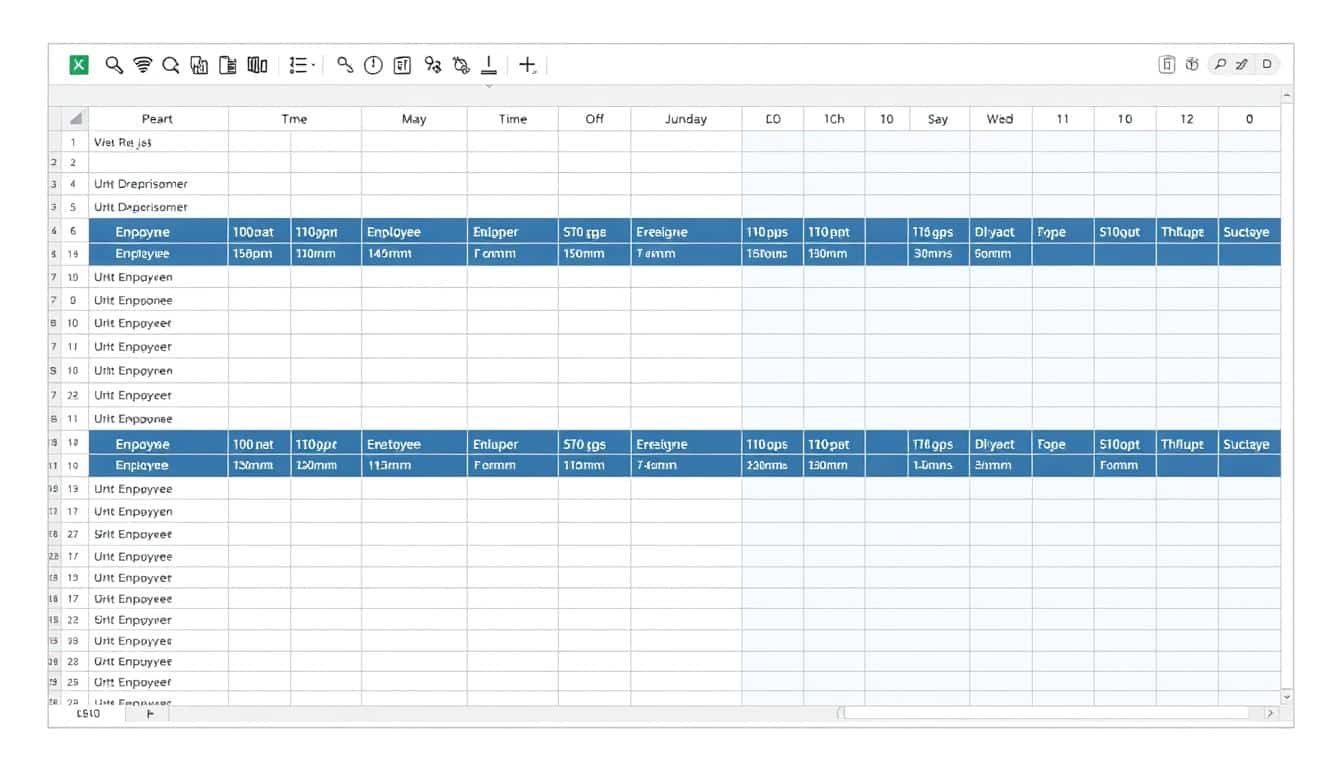Select the Wed column header

point(1000,118)
